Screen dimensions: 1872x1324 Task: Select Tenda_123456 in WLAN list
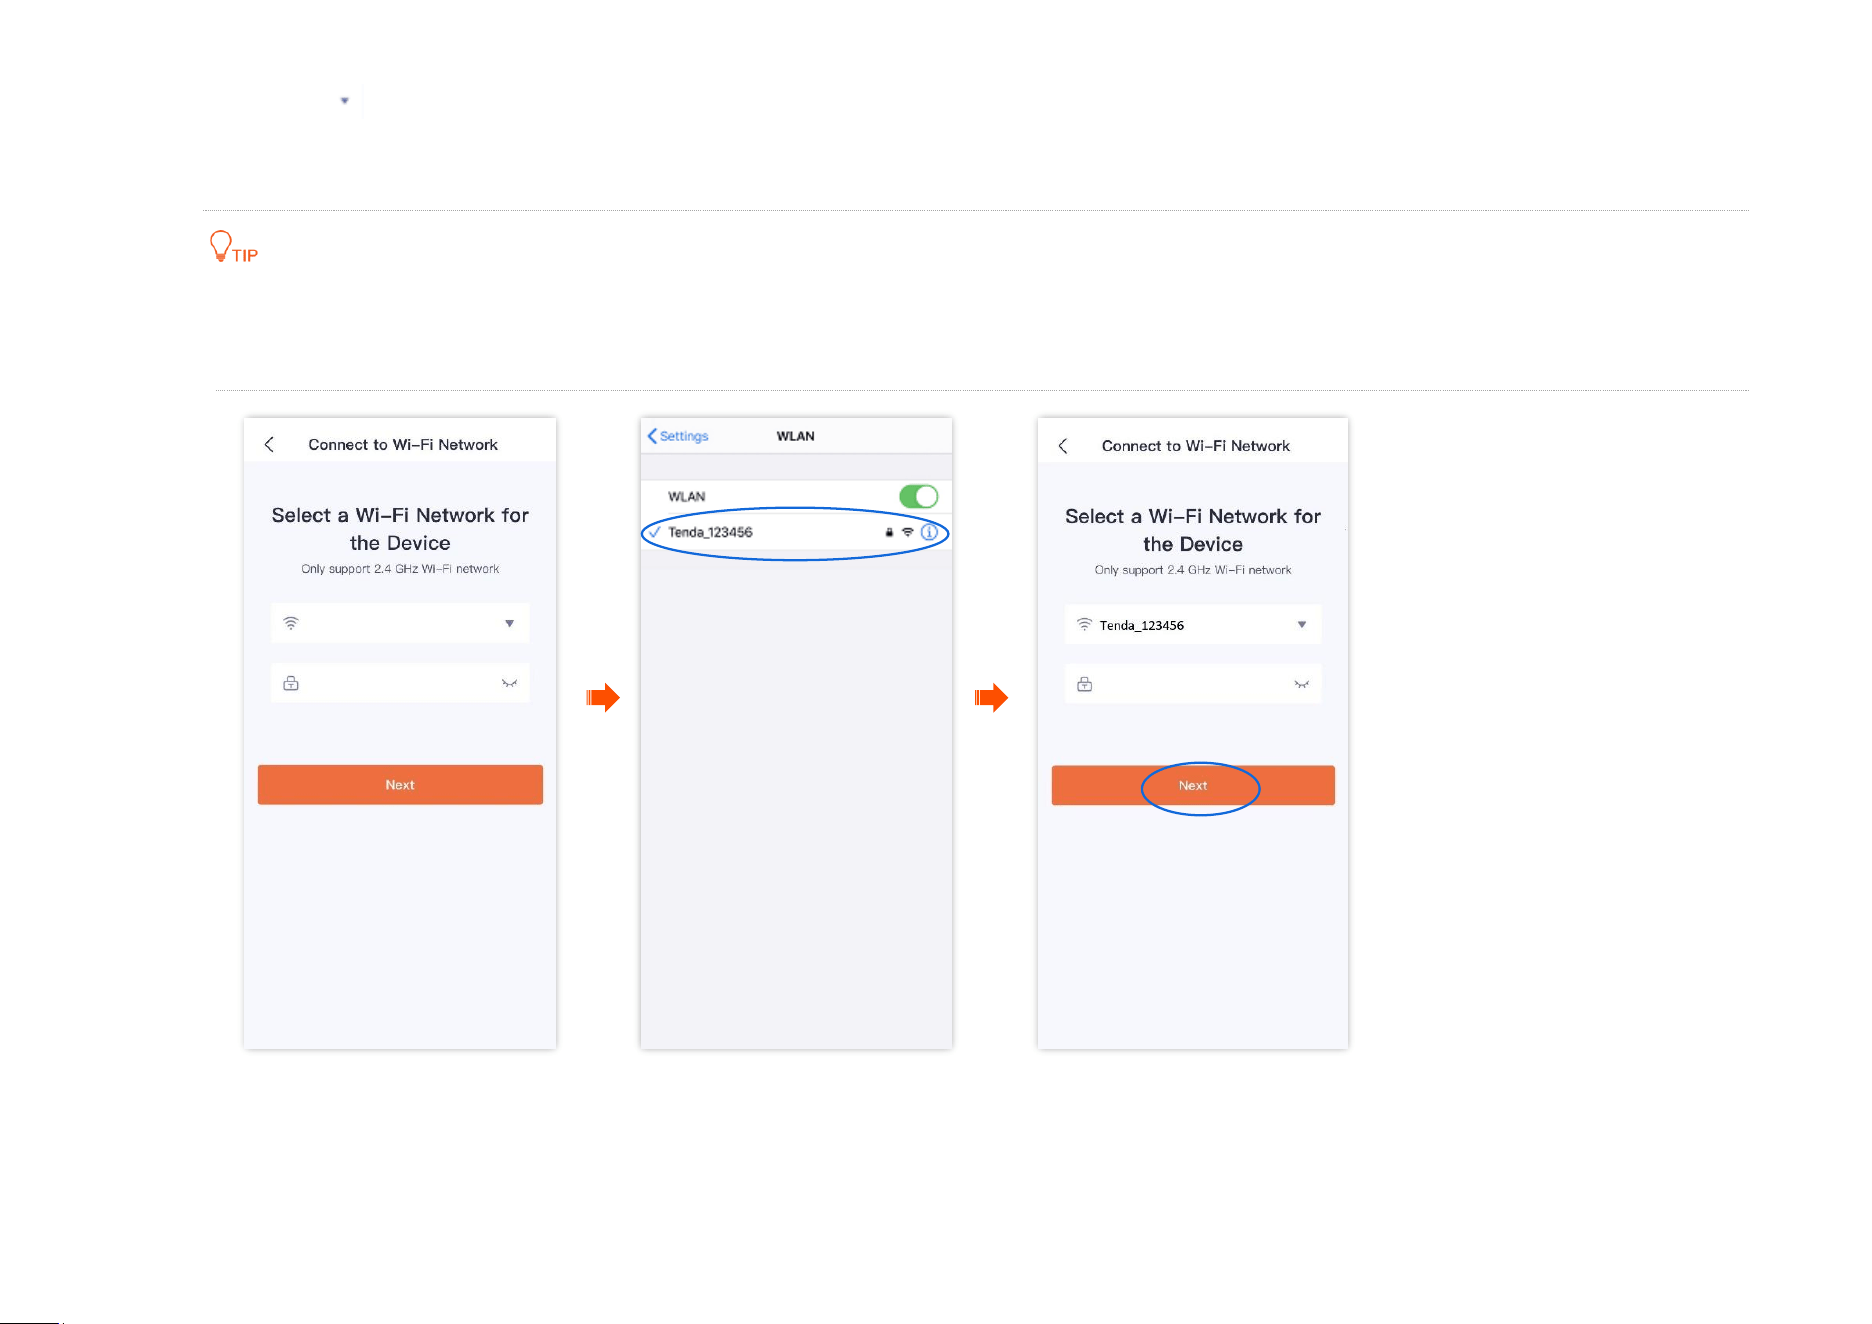[796, 532]
